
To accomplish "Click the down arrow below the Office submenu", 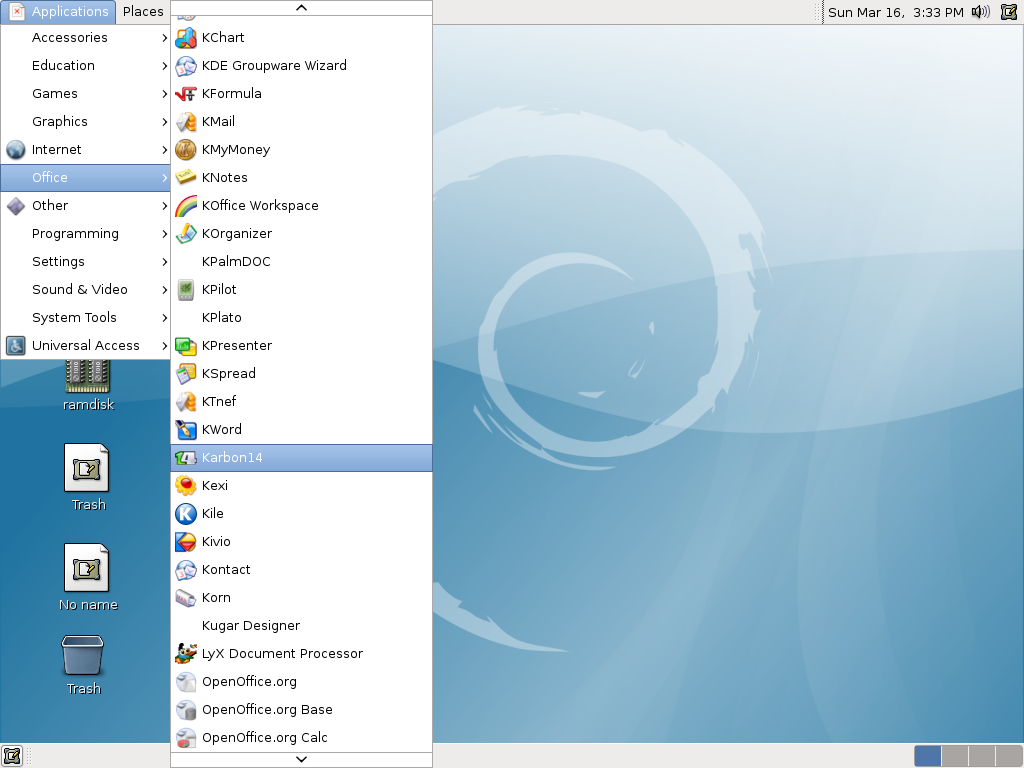I will click(x=301, y=760).
